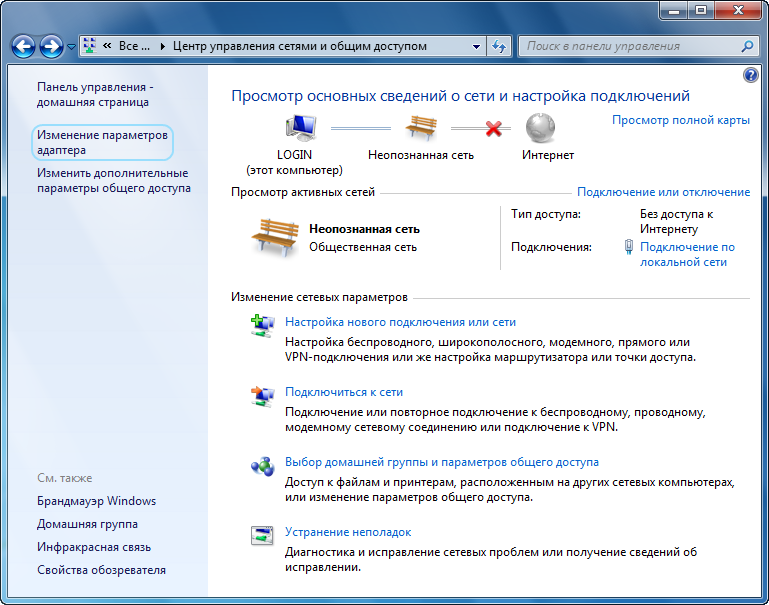Open "Инфракрасная связь" in See also
The image size is (769, 605).
[94, 547]
